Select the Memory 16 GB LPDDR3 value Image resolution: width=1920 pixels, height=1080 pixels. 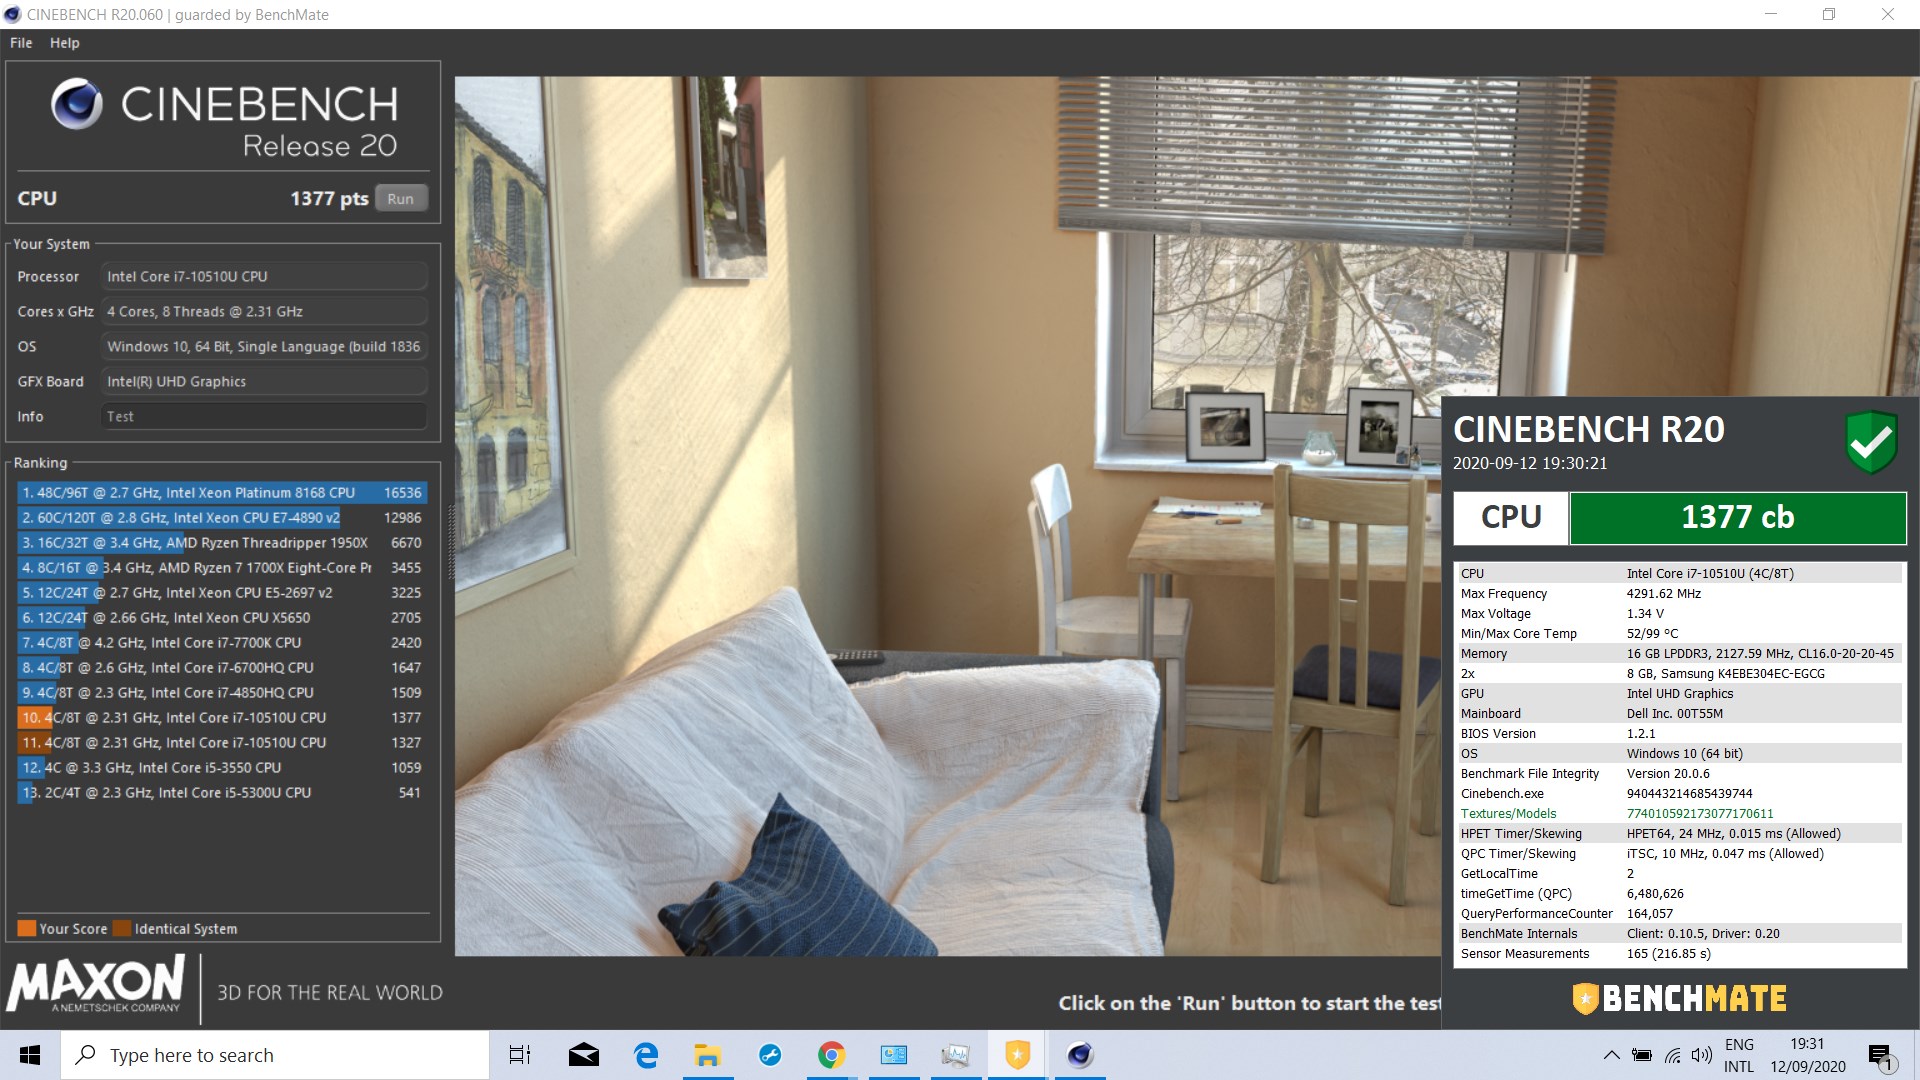pos(1760,653)
